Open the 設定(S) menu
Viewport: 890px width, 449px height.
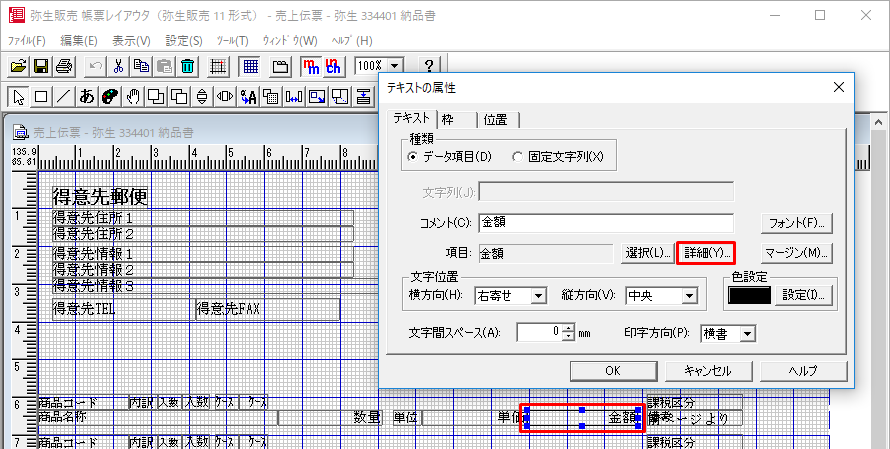pyautogui.click(x=184, y=41)
